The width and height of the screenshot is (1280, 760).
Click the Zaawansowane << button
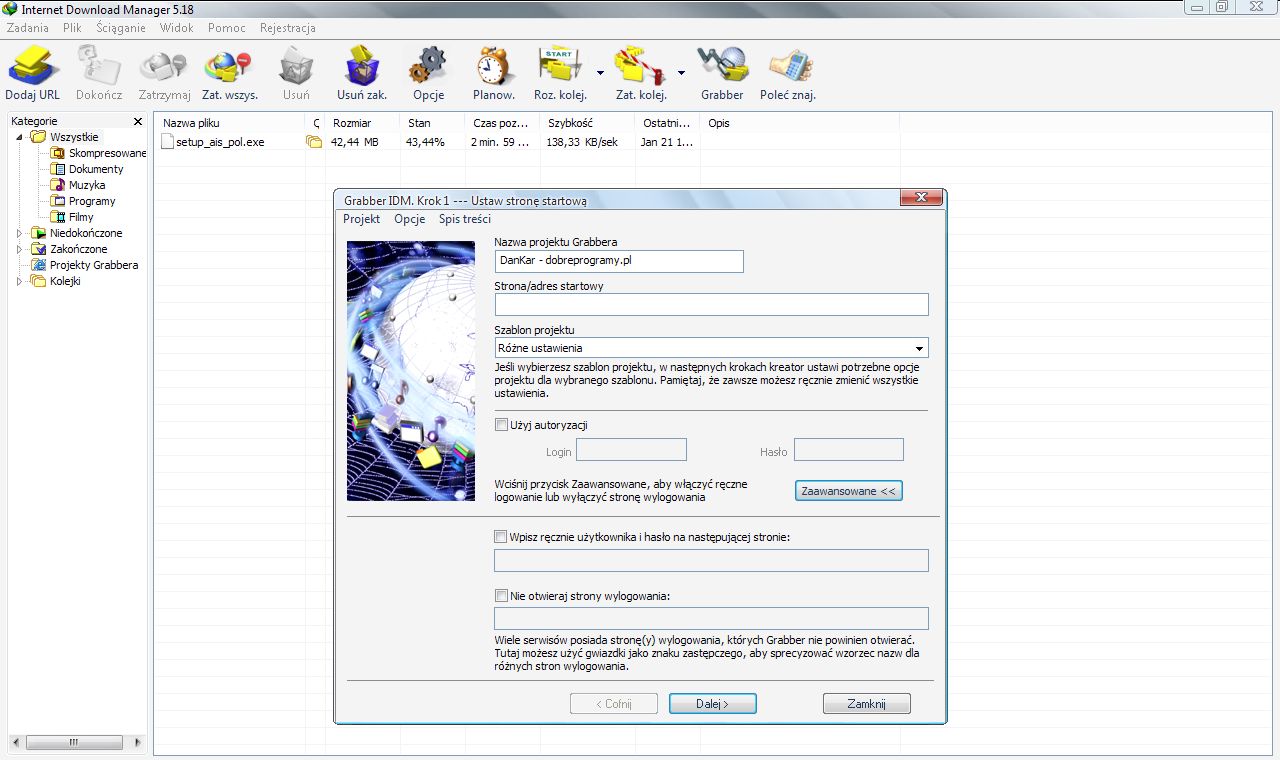pyautogui.click(x=849, y=491)
